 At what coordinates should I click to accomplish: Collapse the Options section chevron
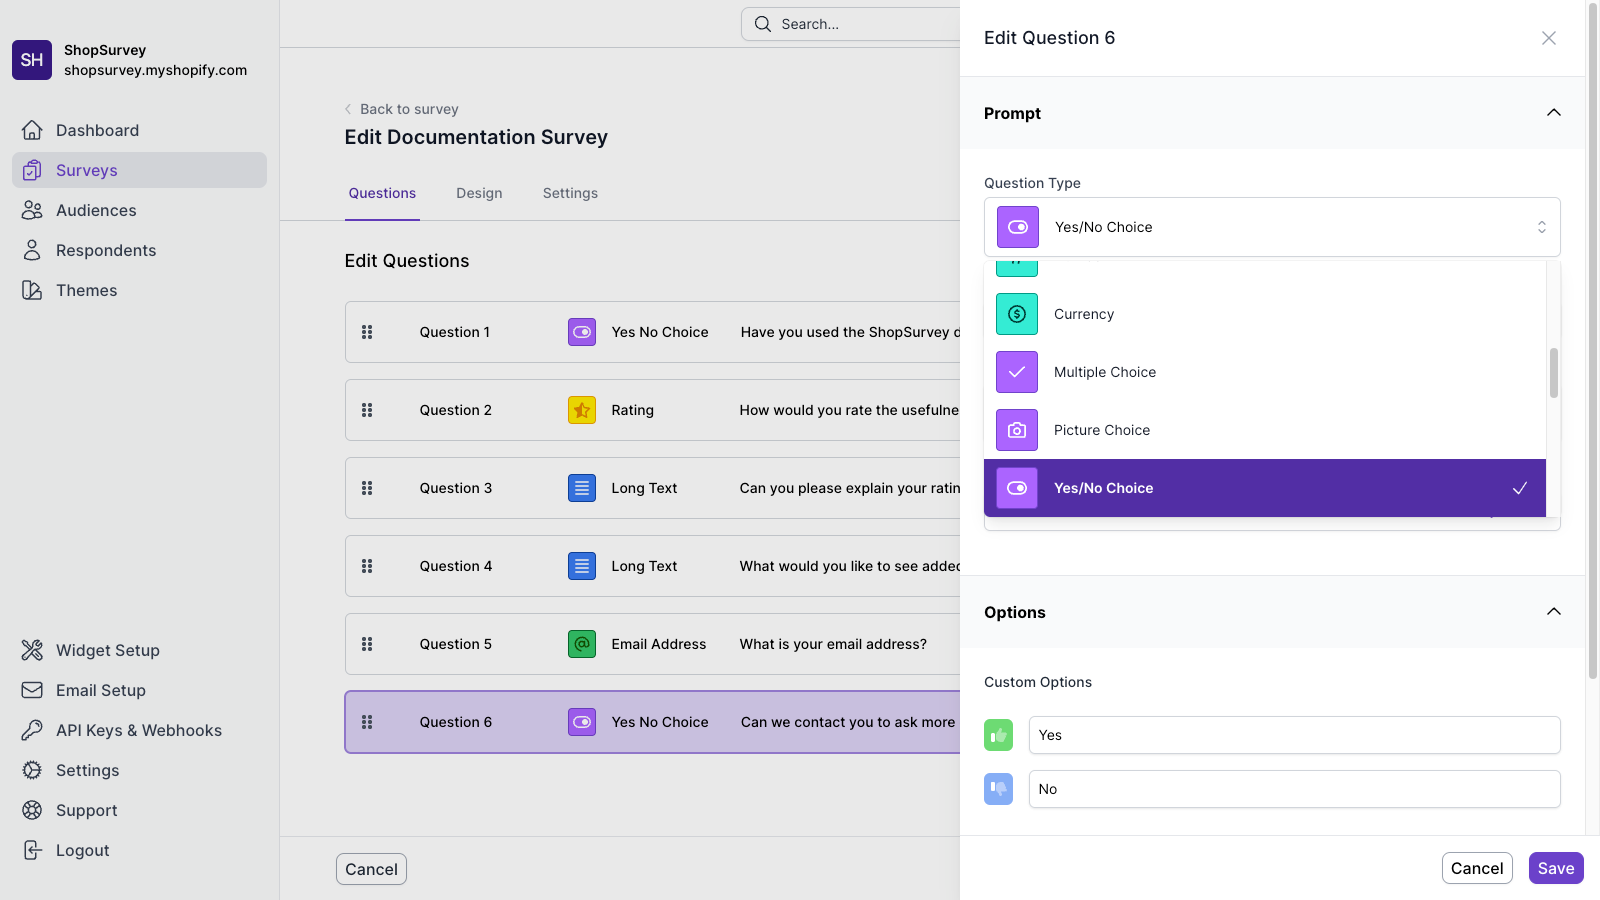click(x=1554, y=612)
